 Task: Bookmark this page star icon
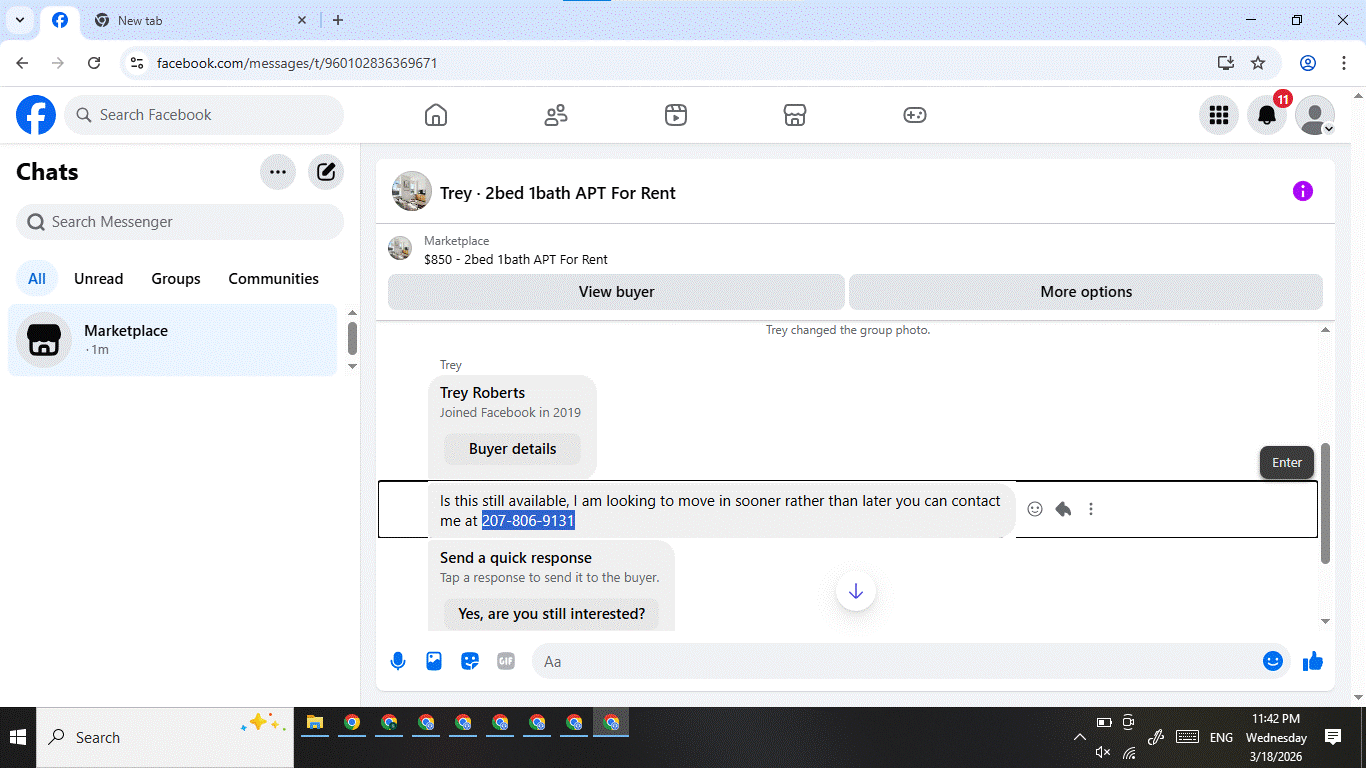click(x=1258, y=63)
